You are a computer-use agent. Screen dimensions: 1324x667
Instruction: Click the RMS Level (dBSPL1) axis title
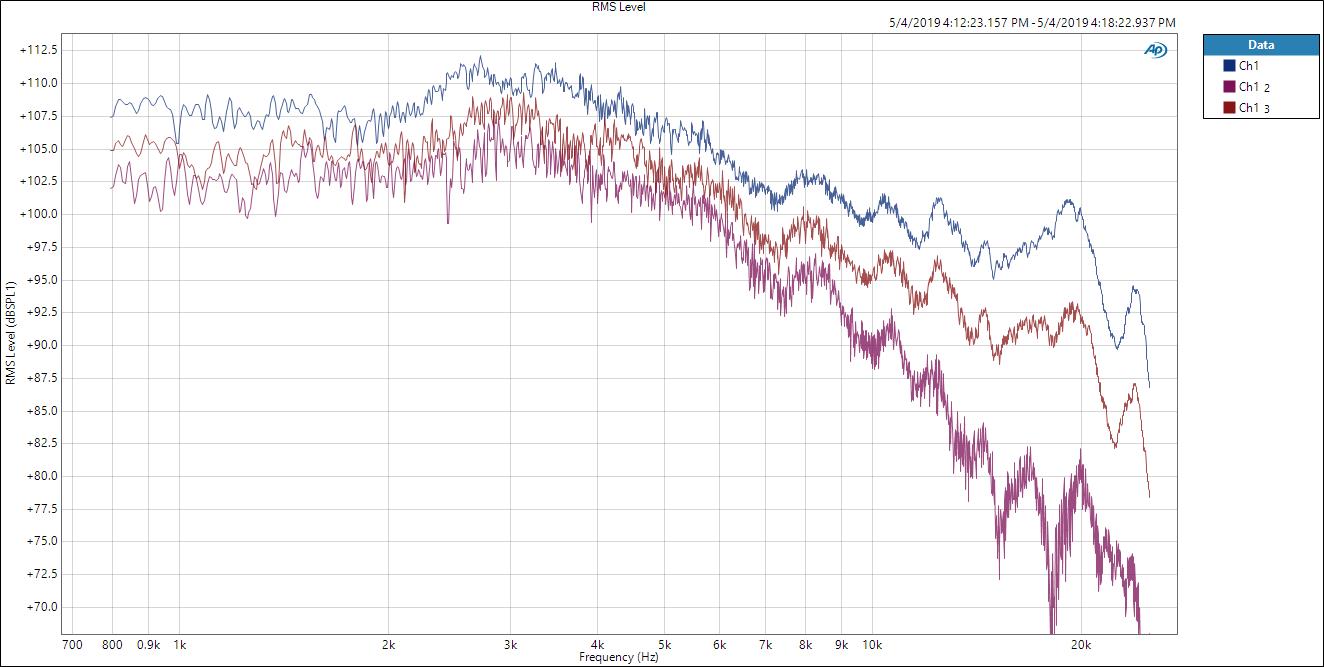click(x=11, y=333)
